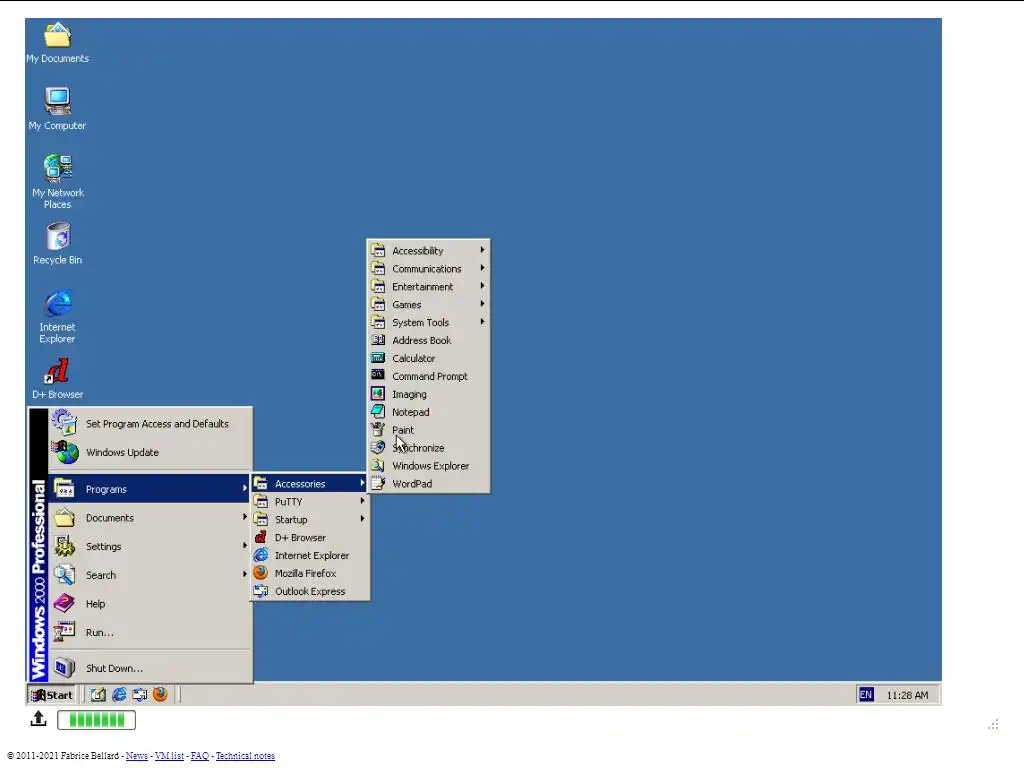Expand the System Tools submenu

coord(428,323)
